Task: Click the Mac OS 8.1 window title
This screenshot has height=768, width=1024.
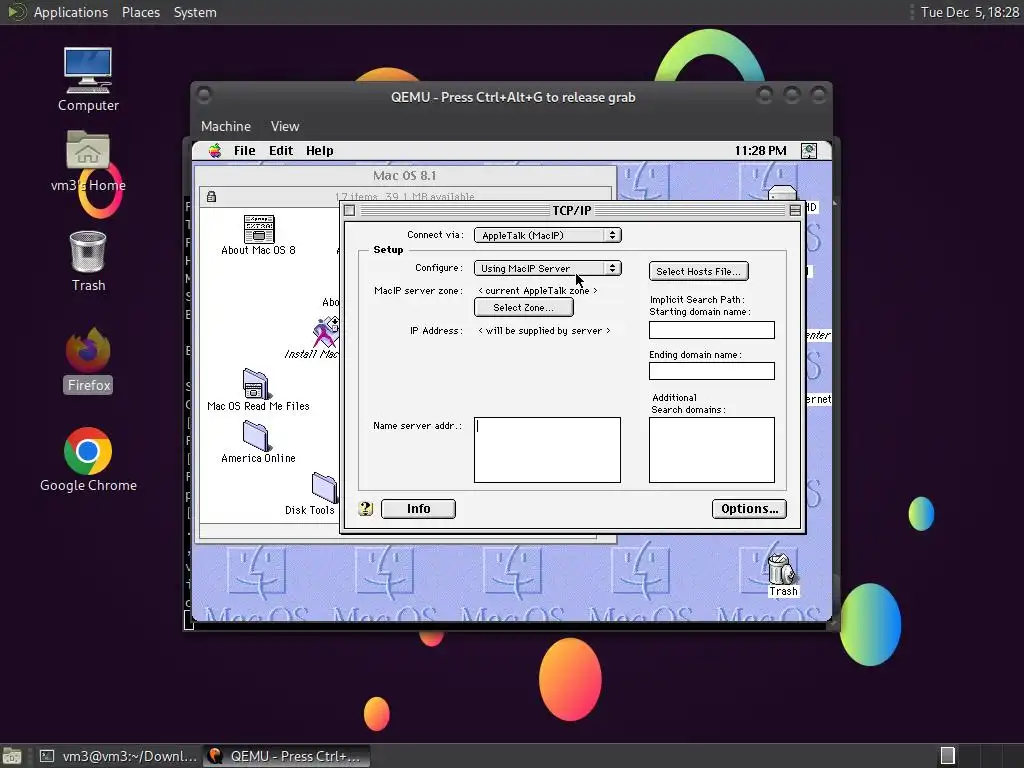Action: click(x=404, y=176)
